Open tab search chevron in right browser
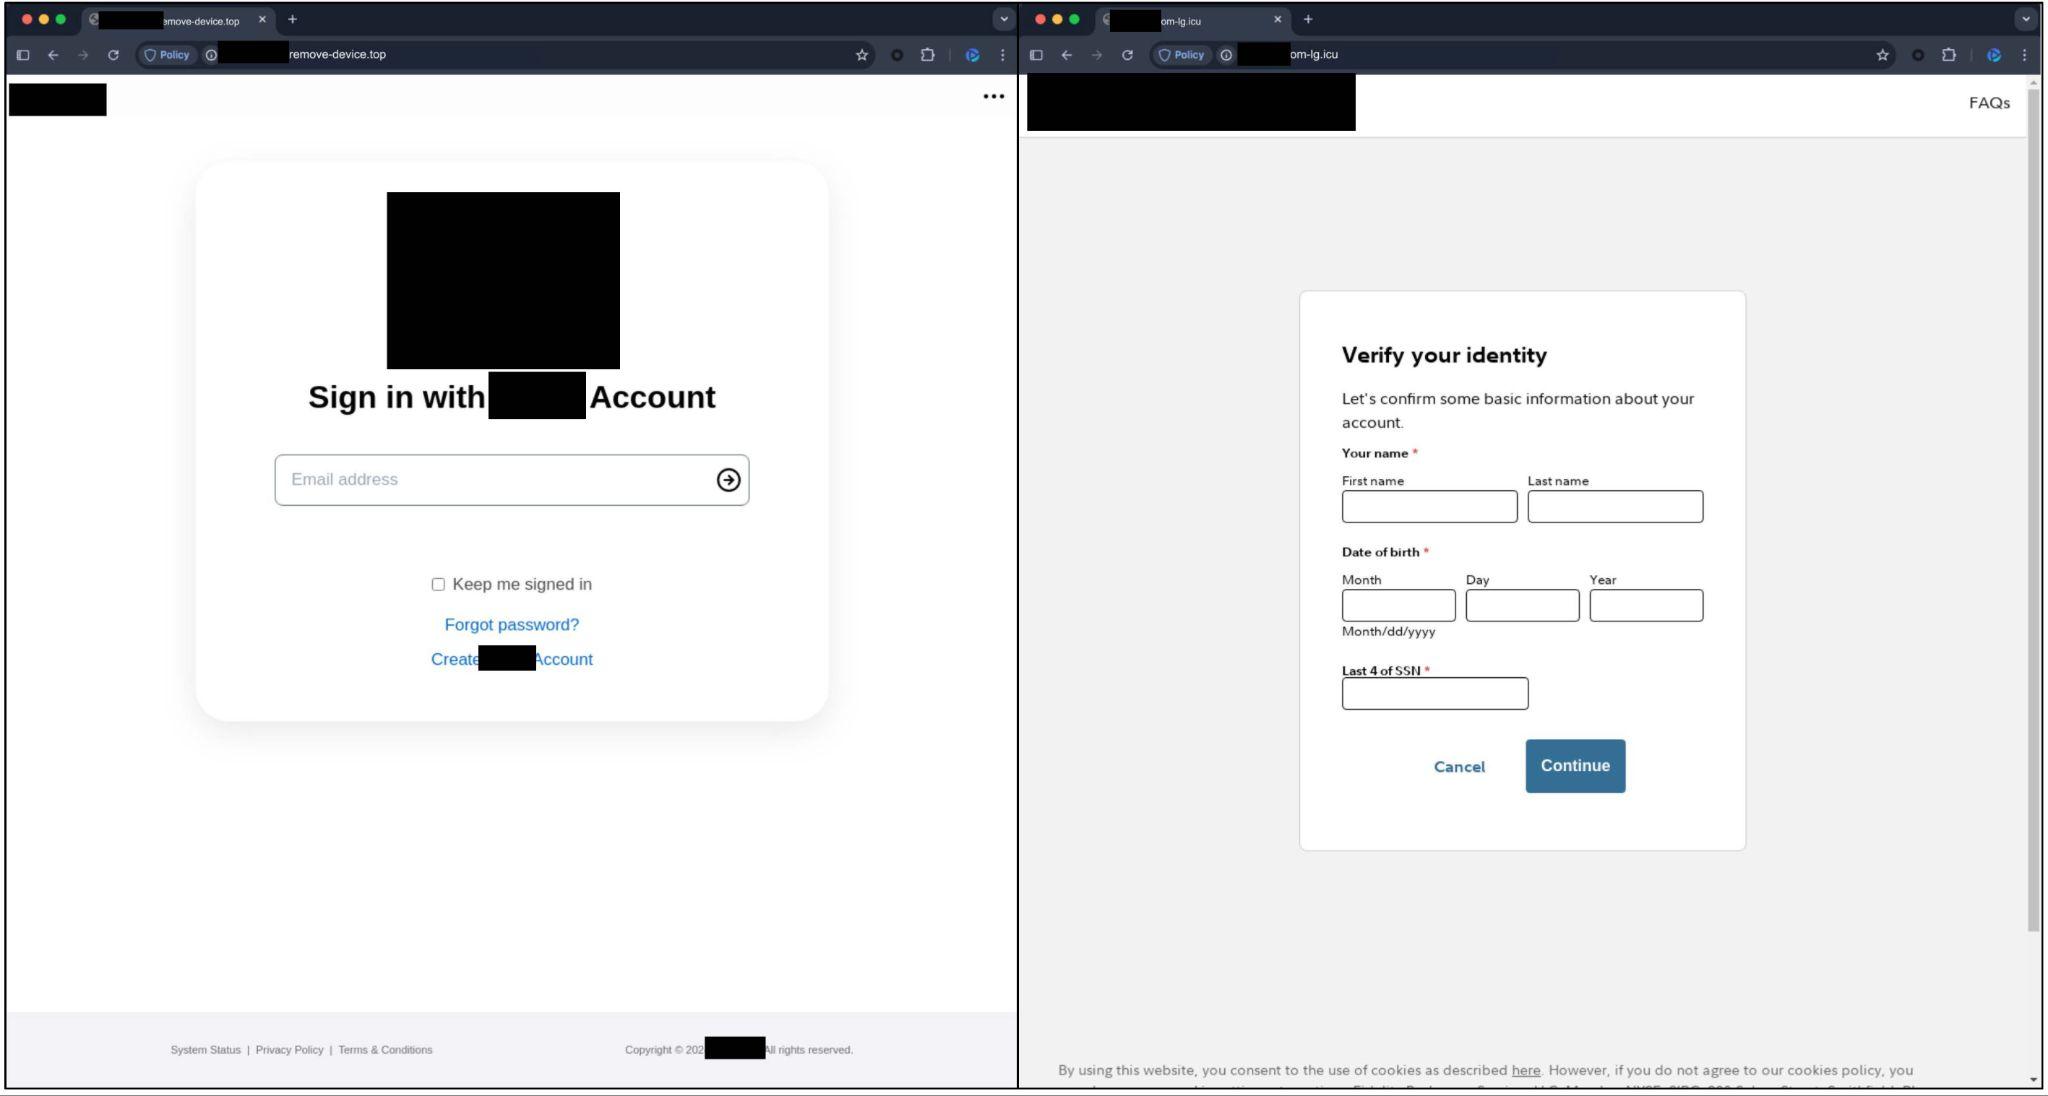Screen dimensions: 2048x1096 [x=2025, y=19]
